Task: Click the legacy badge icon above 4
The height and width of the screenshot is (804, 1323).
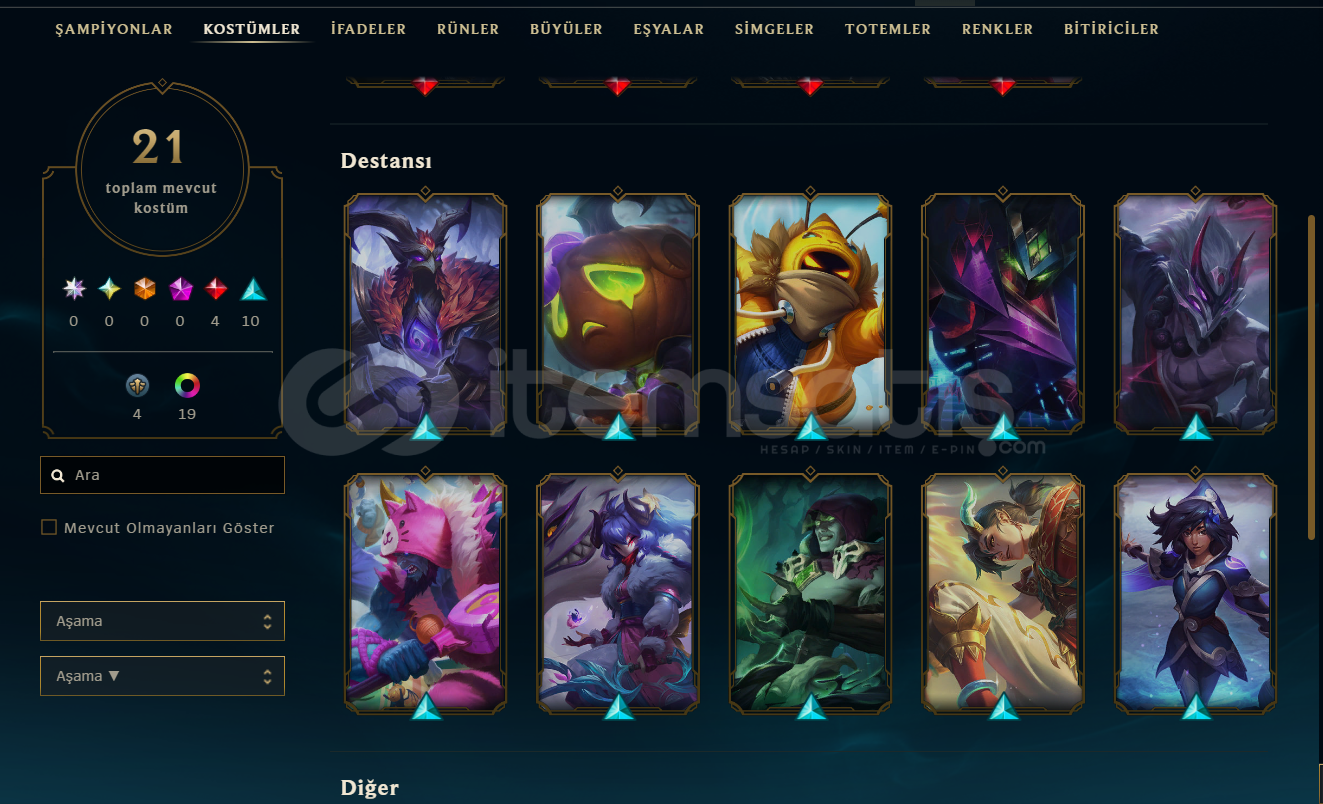Action: click(137, 385)
